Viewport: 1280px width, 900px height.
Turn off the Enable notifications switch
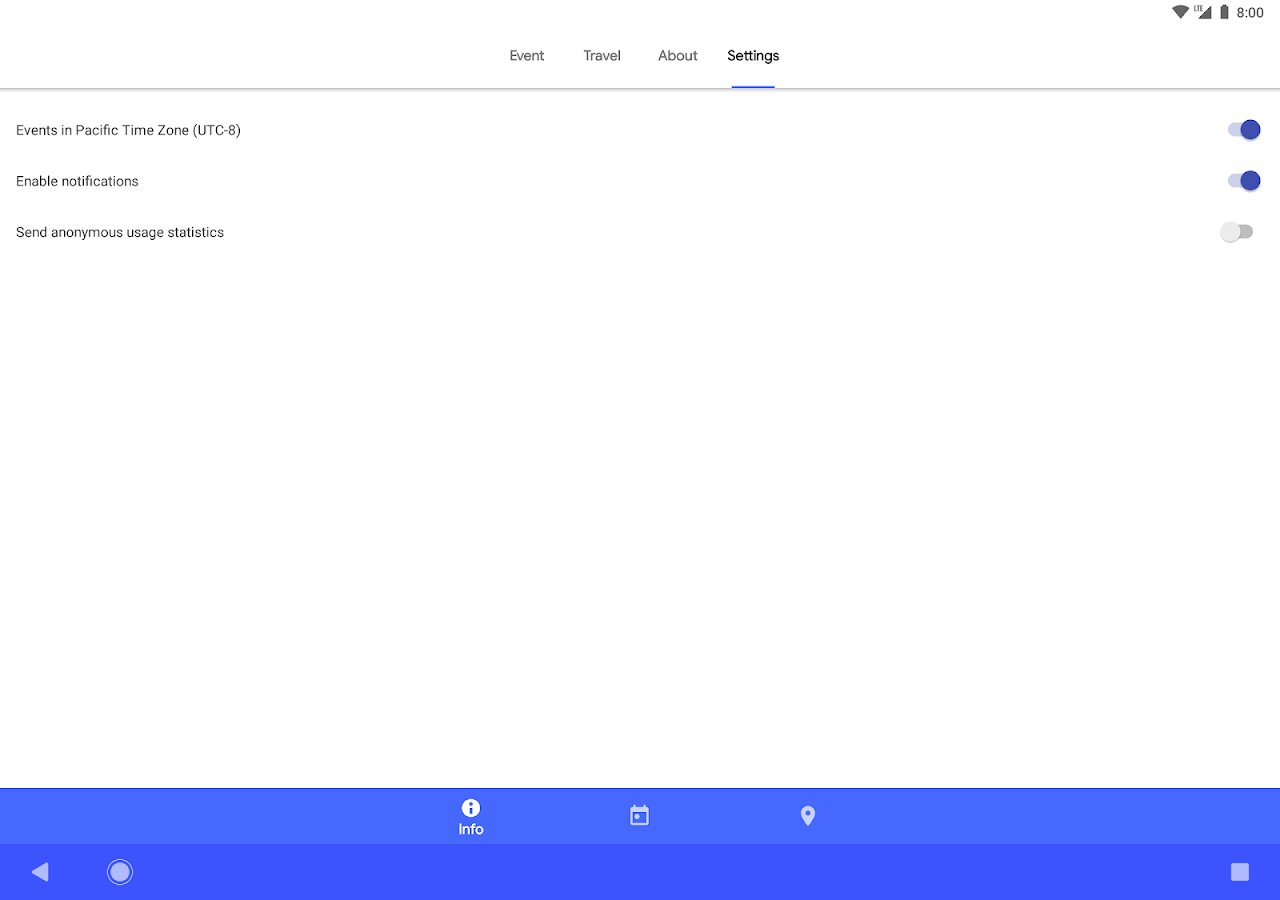(1243, 181)
